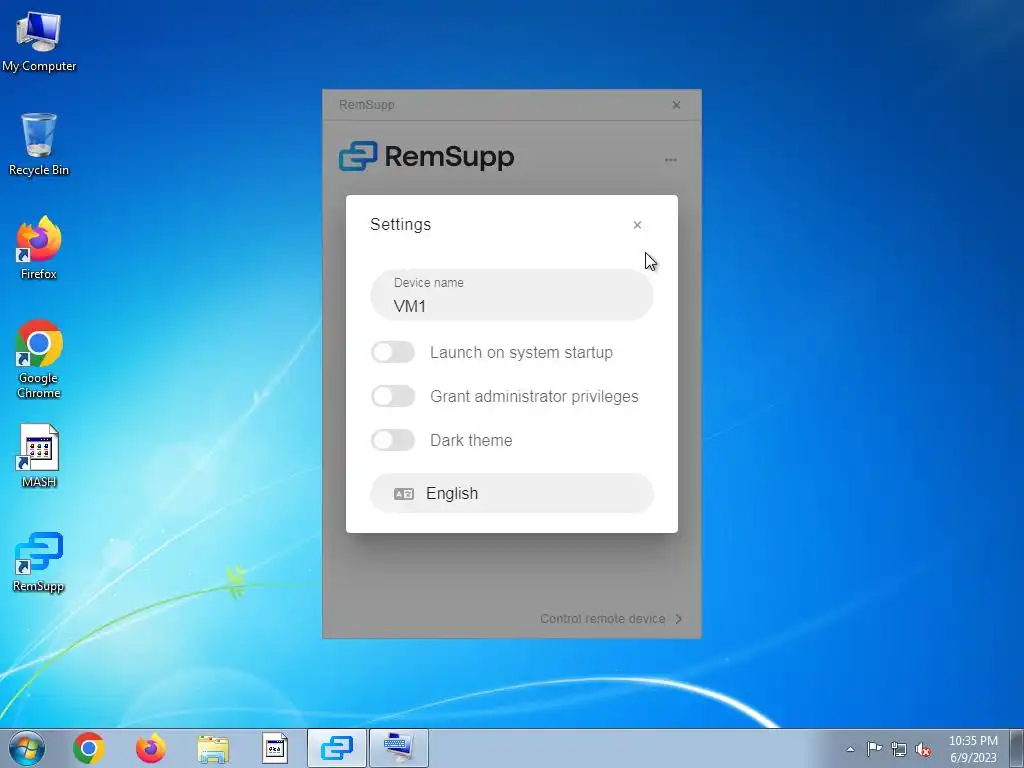1024x768 pixels.
Task: Click the chevron next to Control remote device
Action: click(679, 618)
